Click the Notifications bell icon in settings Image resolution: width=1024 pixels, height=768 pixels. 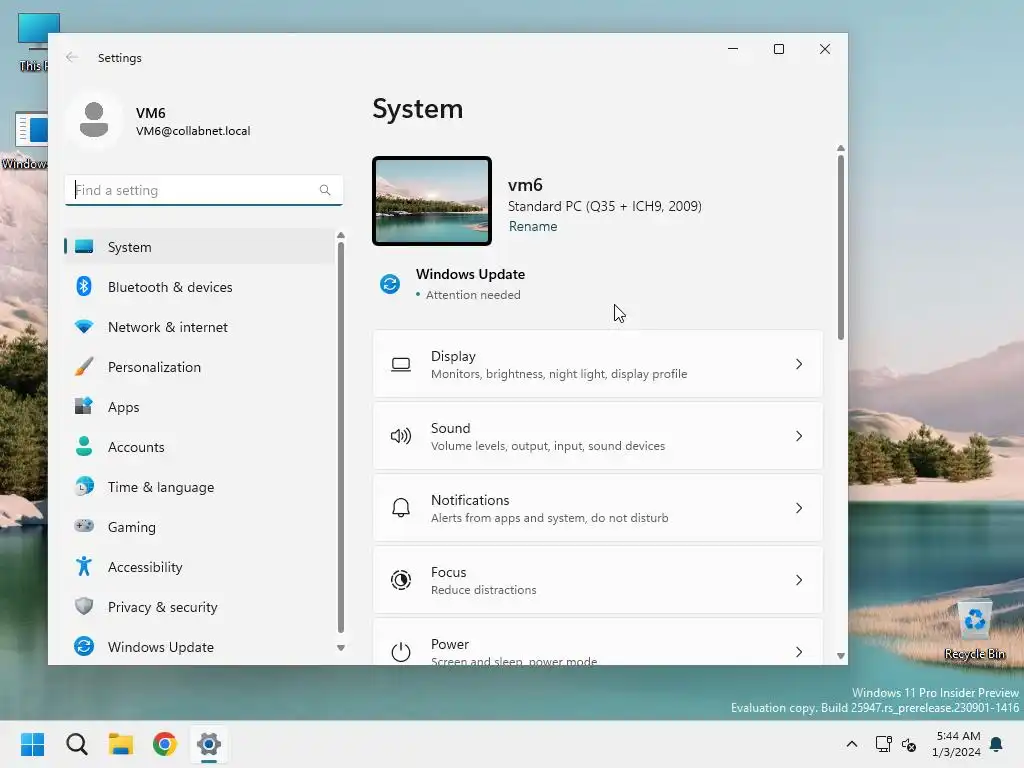[x=401, y=508]
